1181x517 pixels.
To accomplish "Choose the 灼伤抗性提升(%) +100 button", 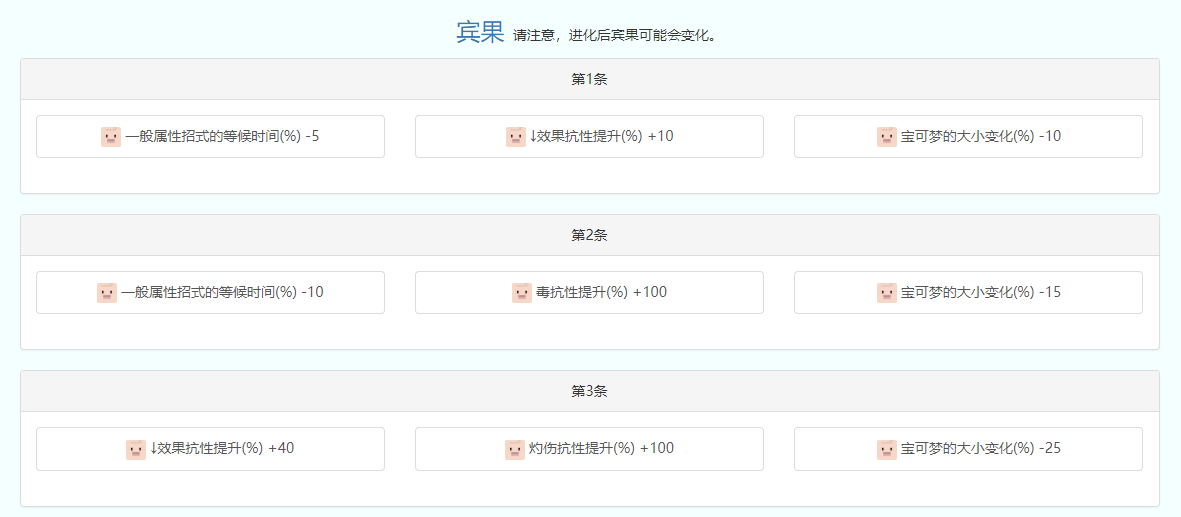I will pos(589,449).
